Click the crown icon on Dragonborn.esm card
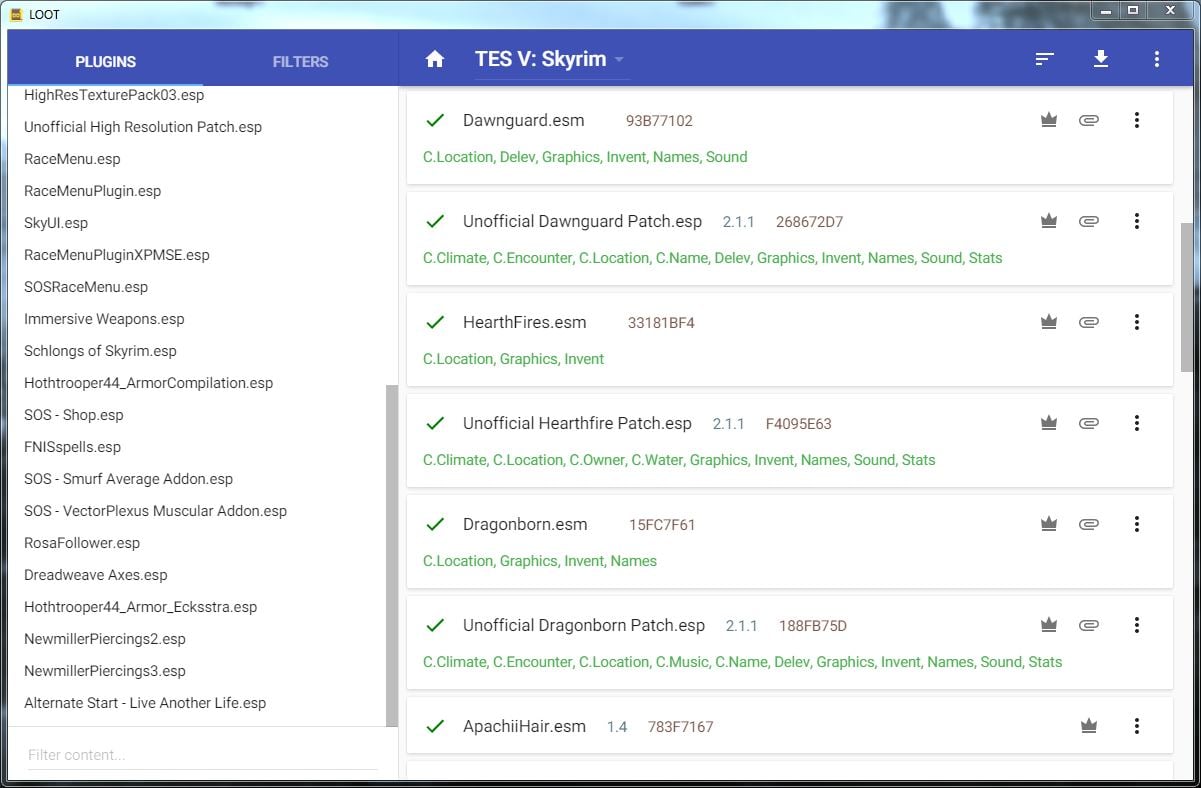Screen dimensions: 1201x788 click(1049, 524)
